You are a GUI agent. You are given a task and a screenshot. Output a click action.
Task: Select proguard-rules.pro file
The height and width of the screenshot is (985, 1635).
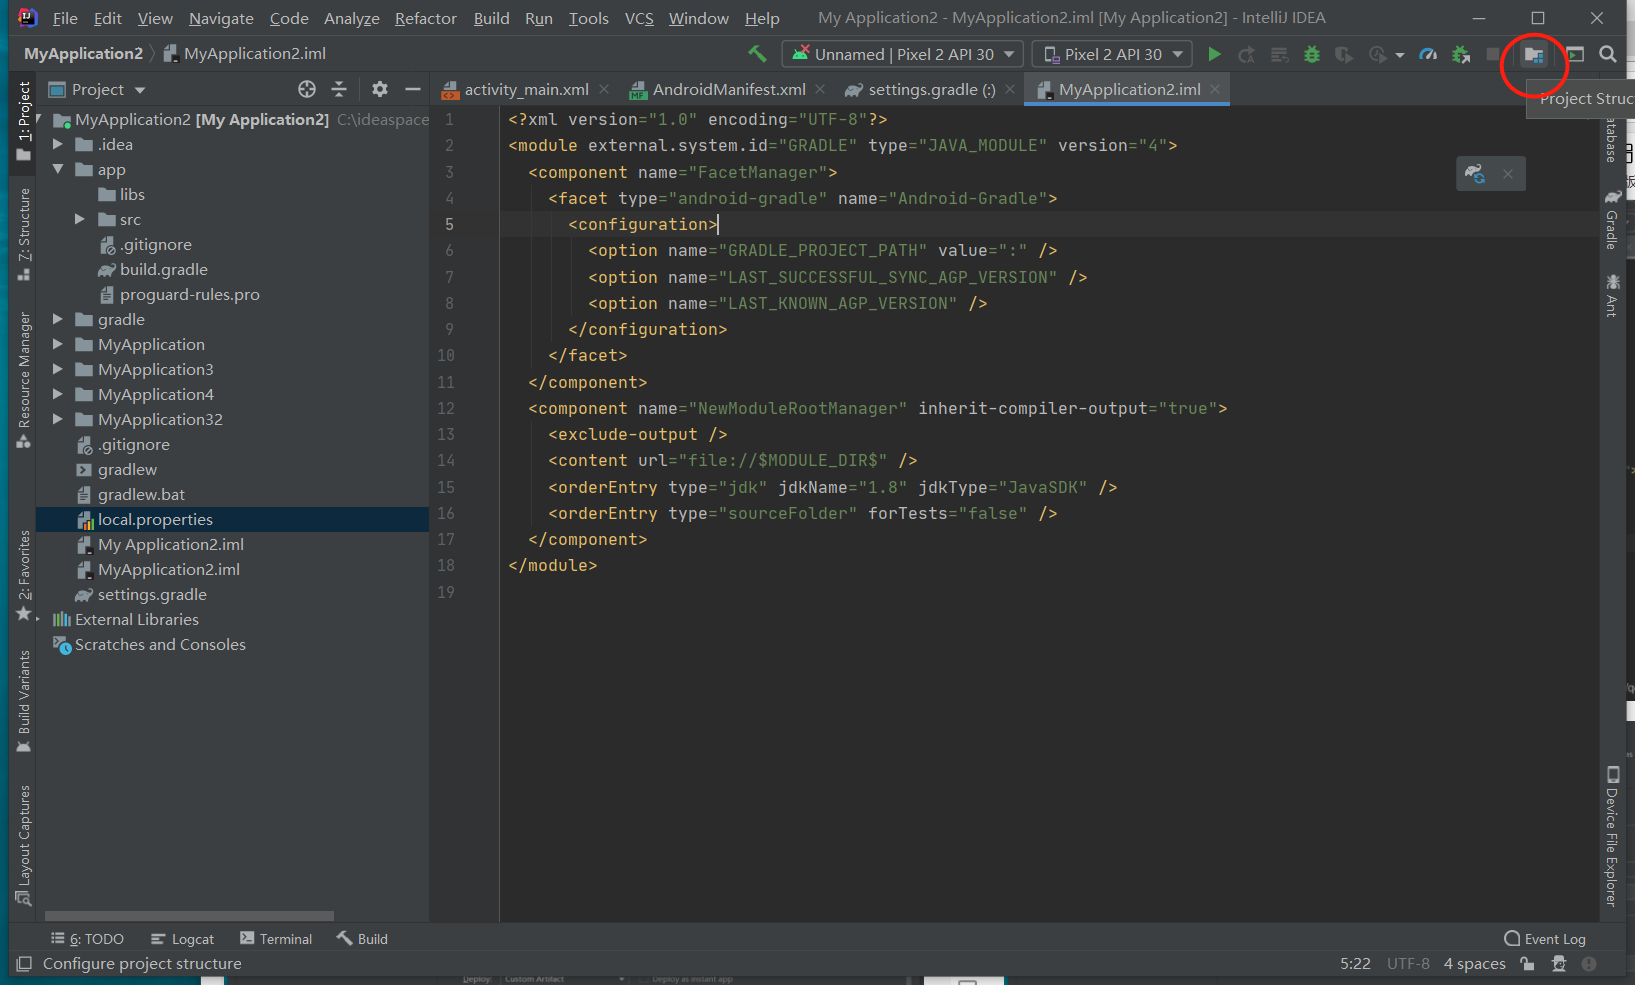tap(189, 294)
